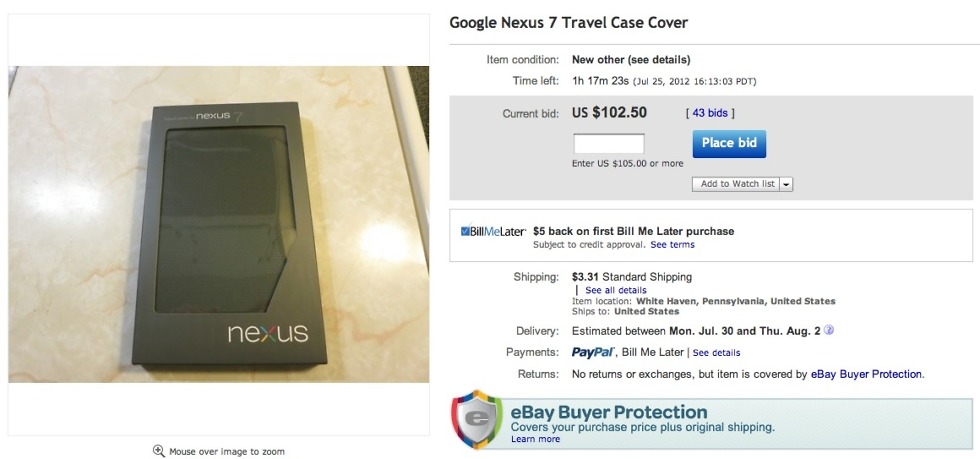This screenshot has width=980, height=459.
Task: Open See details link for Payments
Action: pos(716,353)
